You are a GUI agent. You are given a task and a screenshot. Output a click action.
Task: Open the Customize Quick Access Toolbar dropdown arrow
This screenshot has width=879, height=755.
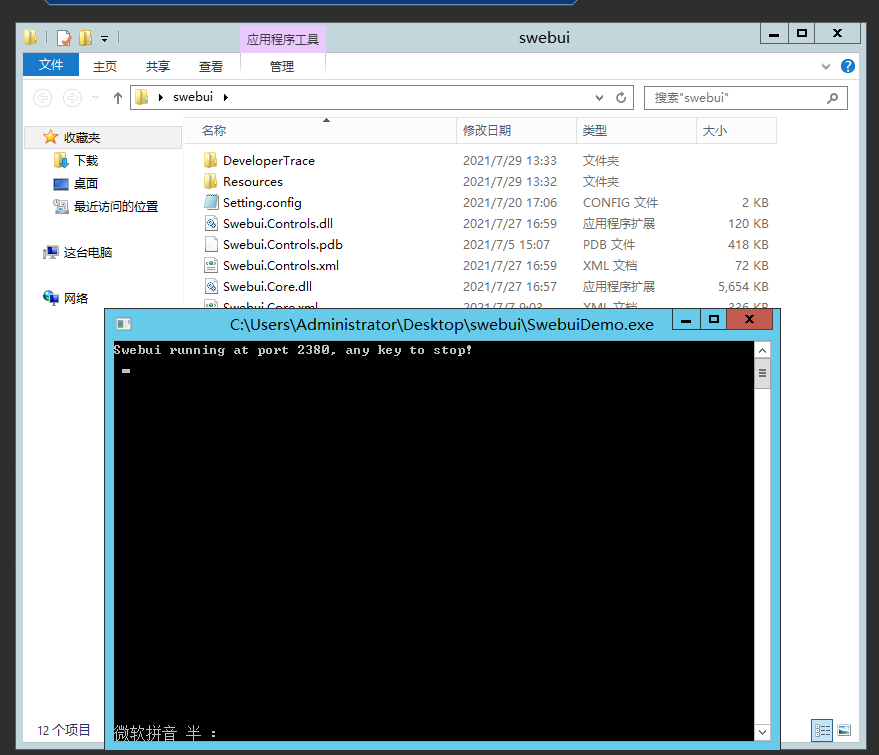pyautogui.click(x=104, y=39)
